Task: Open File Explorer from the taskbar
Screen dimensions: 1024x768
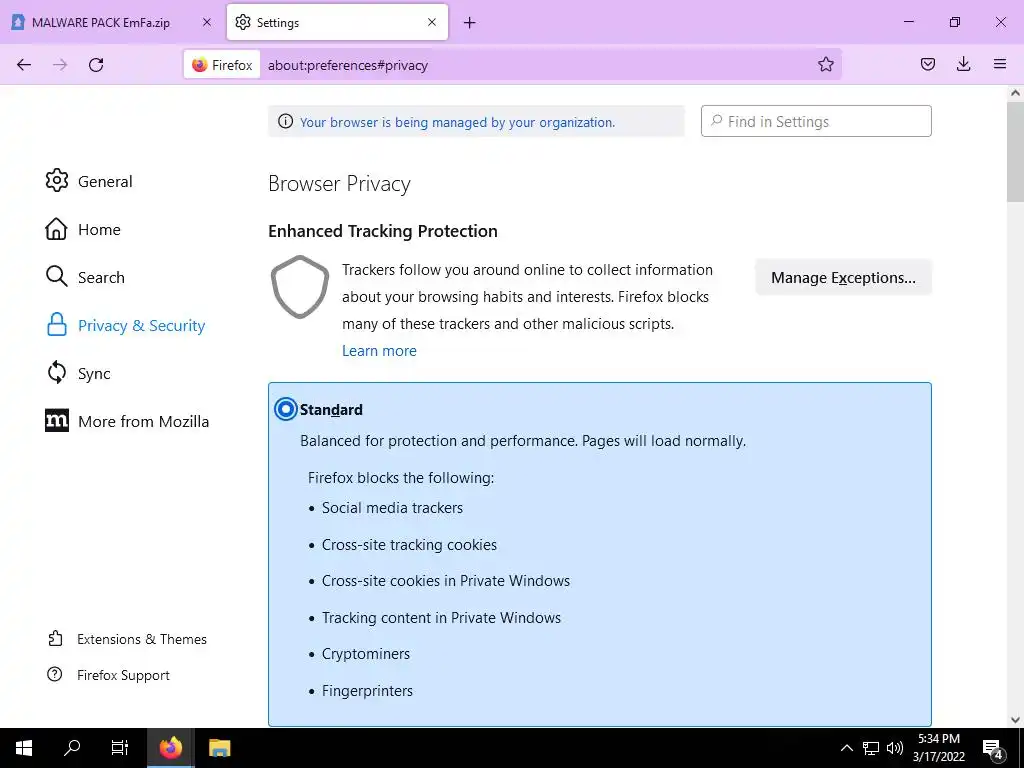Action: pyautogui.click(x=219, y=748)
